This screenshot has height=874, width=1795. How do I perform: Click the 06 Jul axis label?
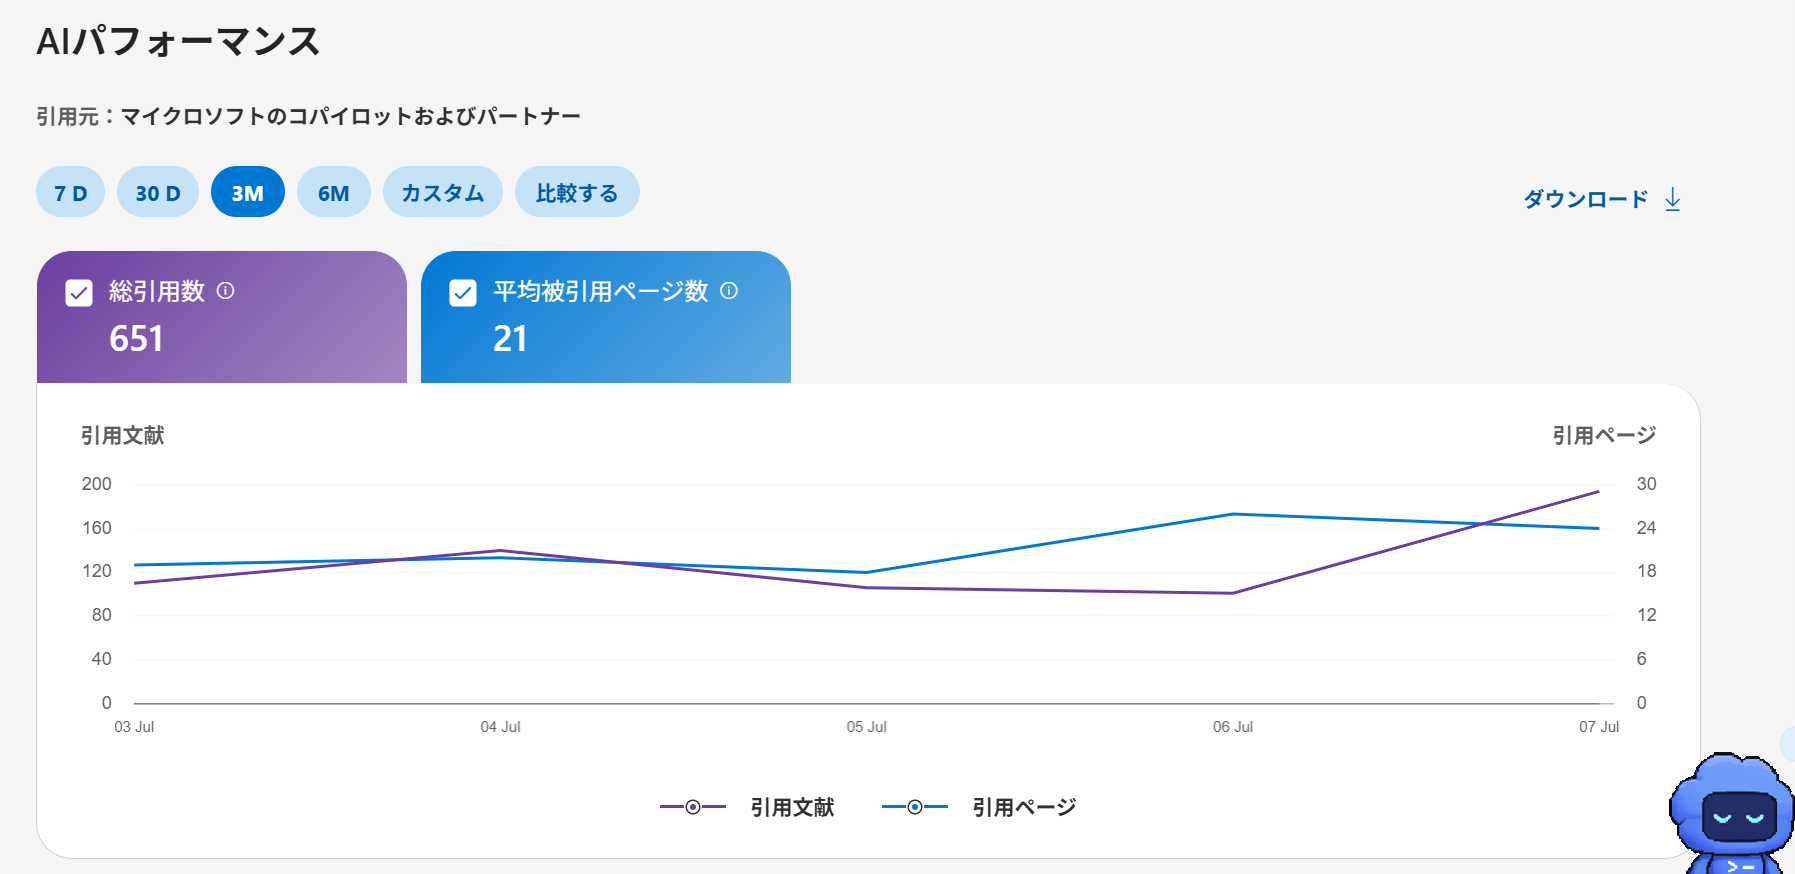point(1233,727)
